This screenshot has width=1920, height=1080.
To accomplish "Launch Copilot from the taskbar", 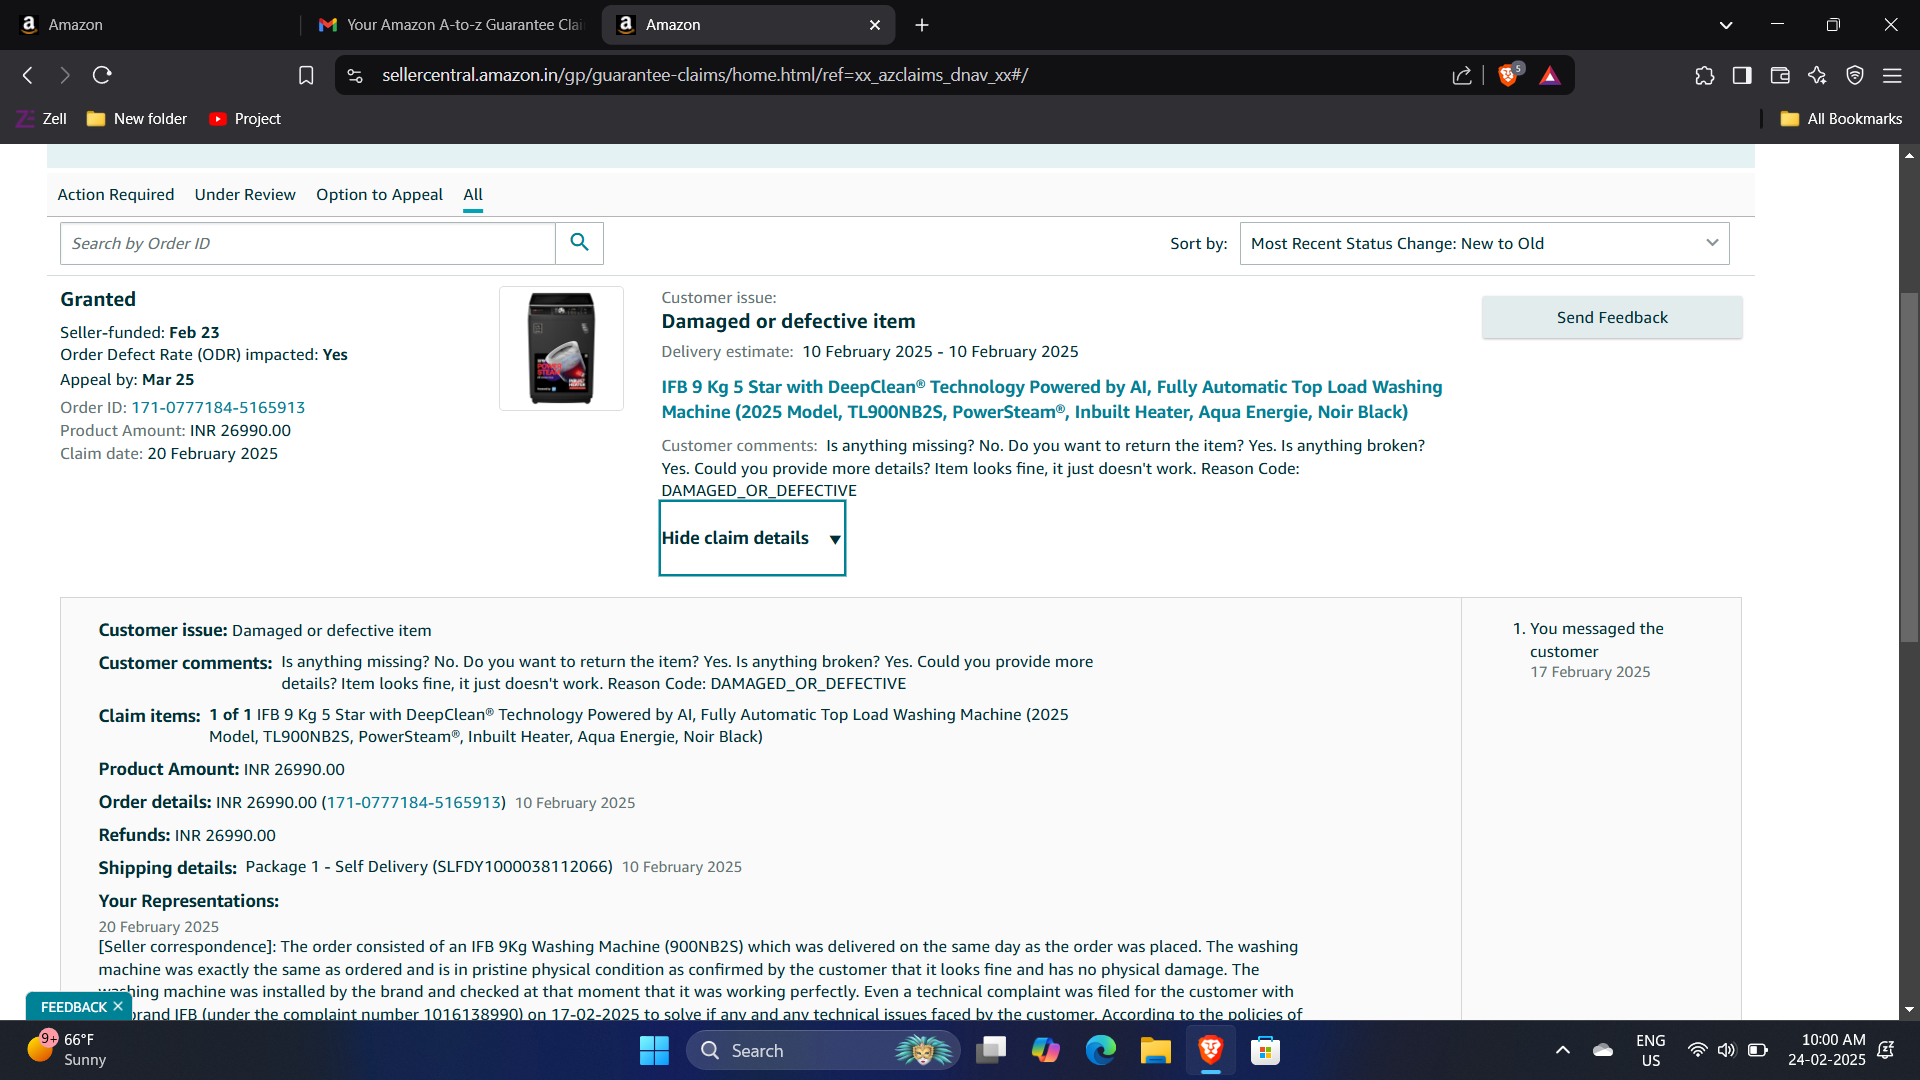I will (1046, 1051).
